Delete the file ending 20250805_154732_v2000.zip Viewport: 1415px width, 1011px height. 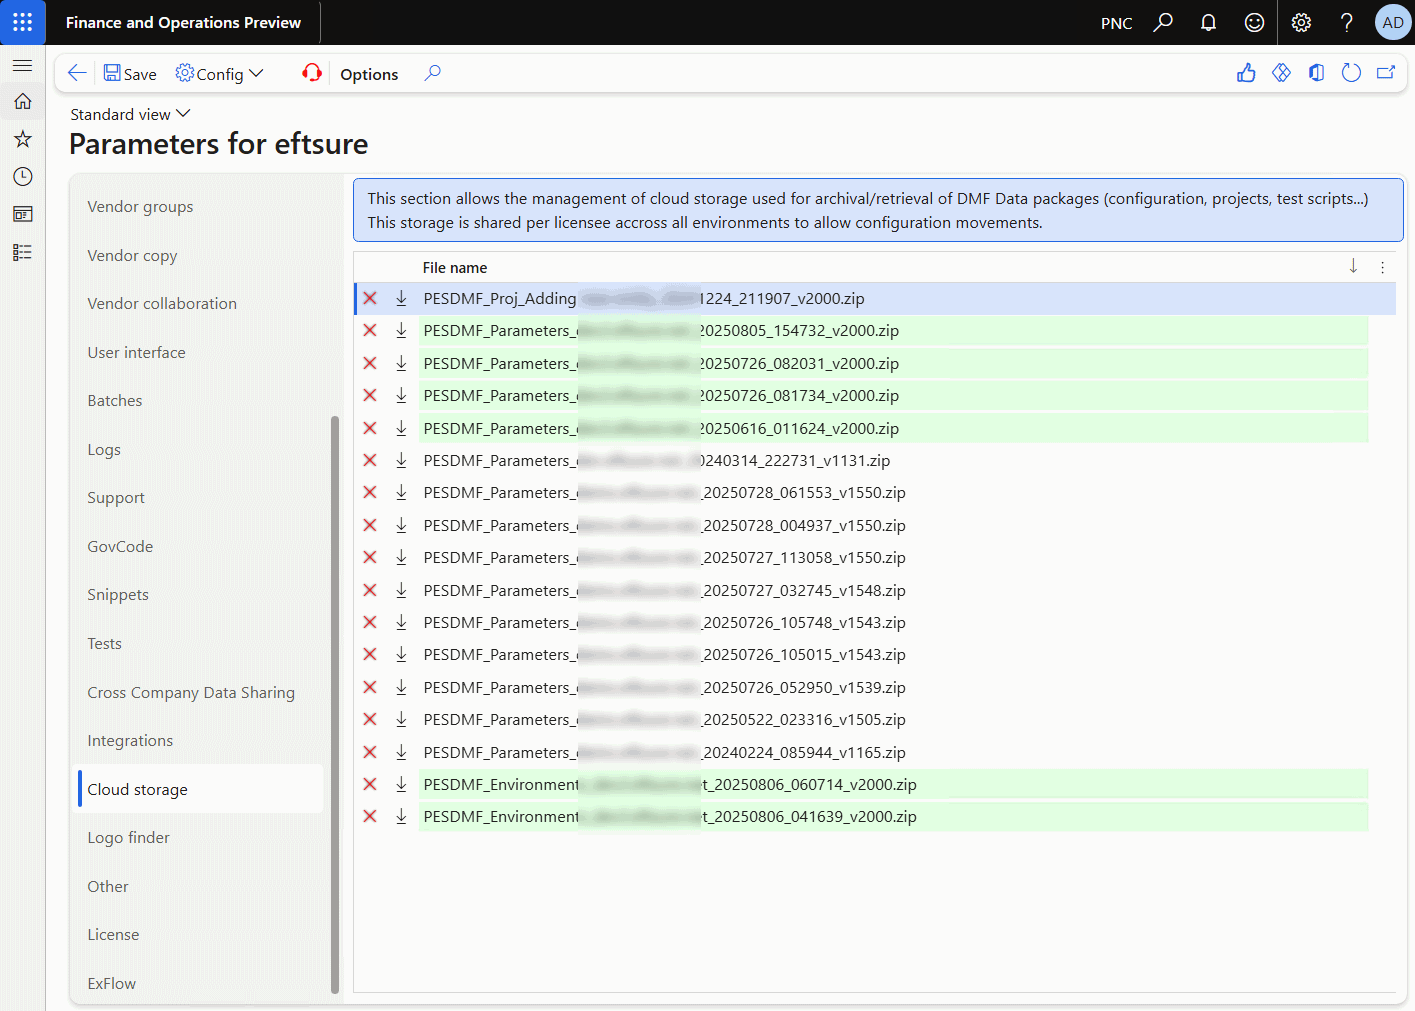[370, 330]
